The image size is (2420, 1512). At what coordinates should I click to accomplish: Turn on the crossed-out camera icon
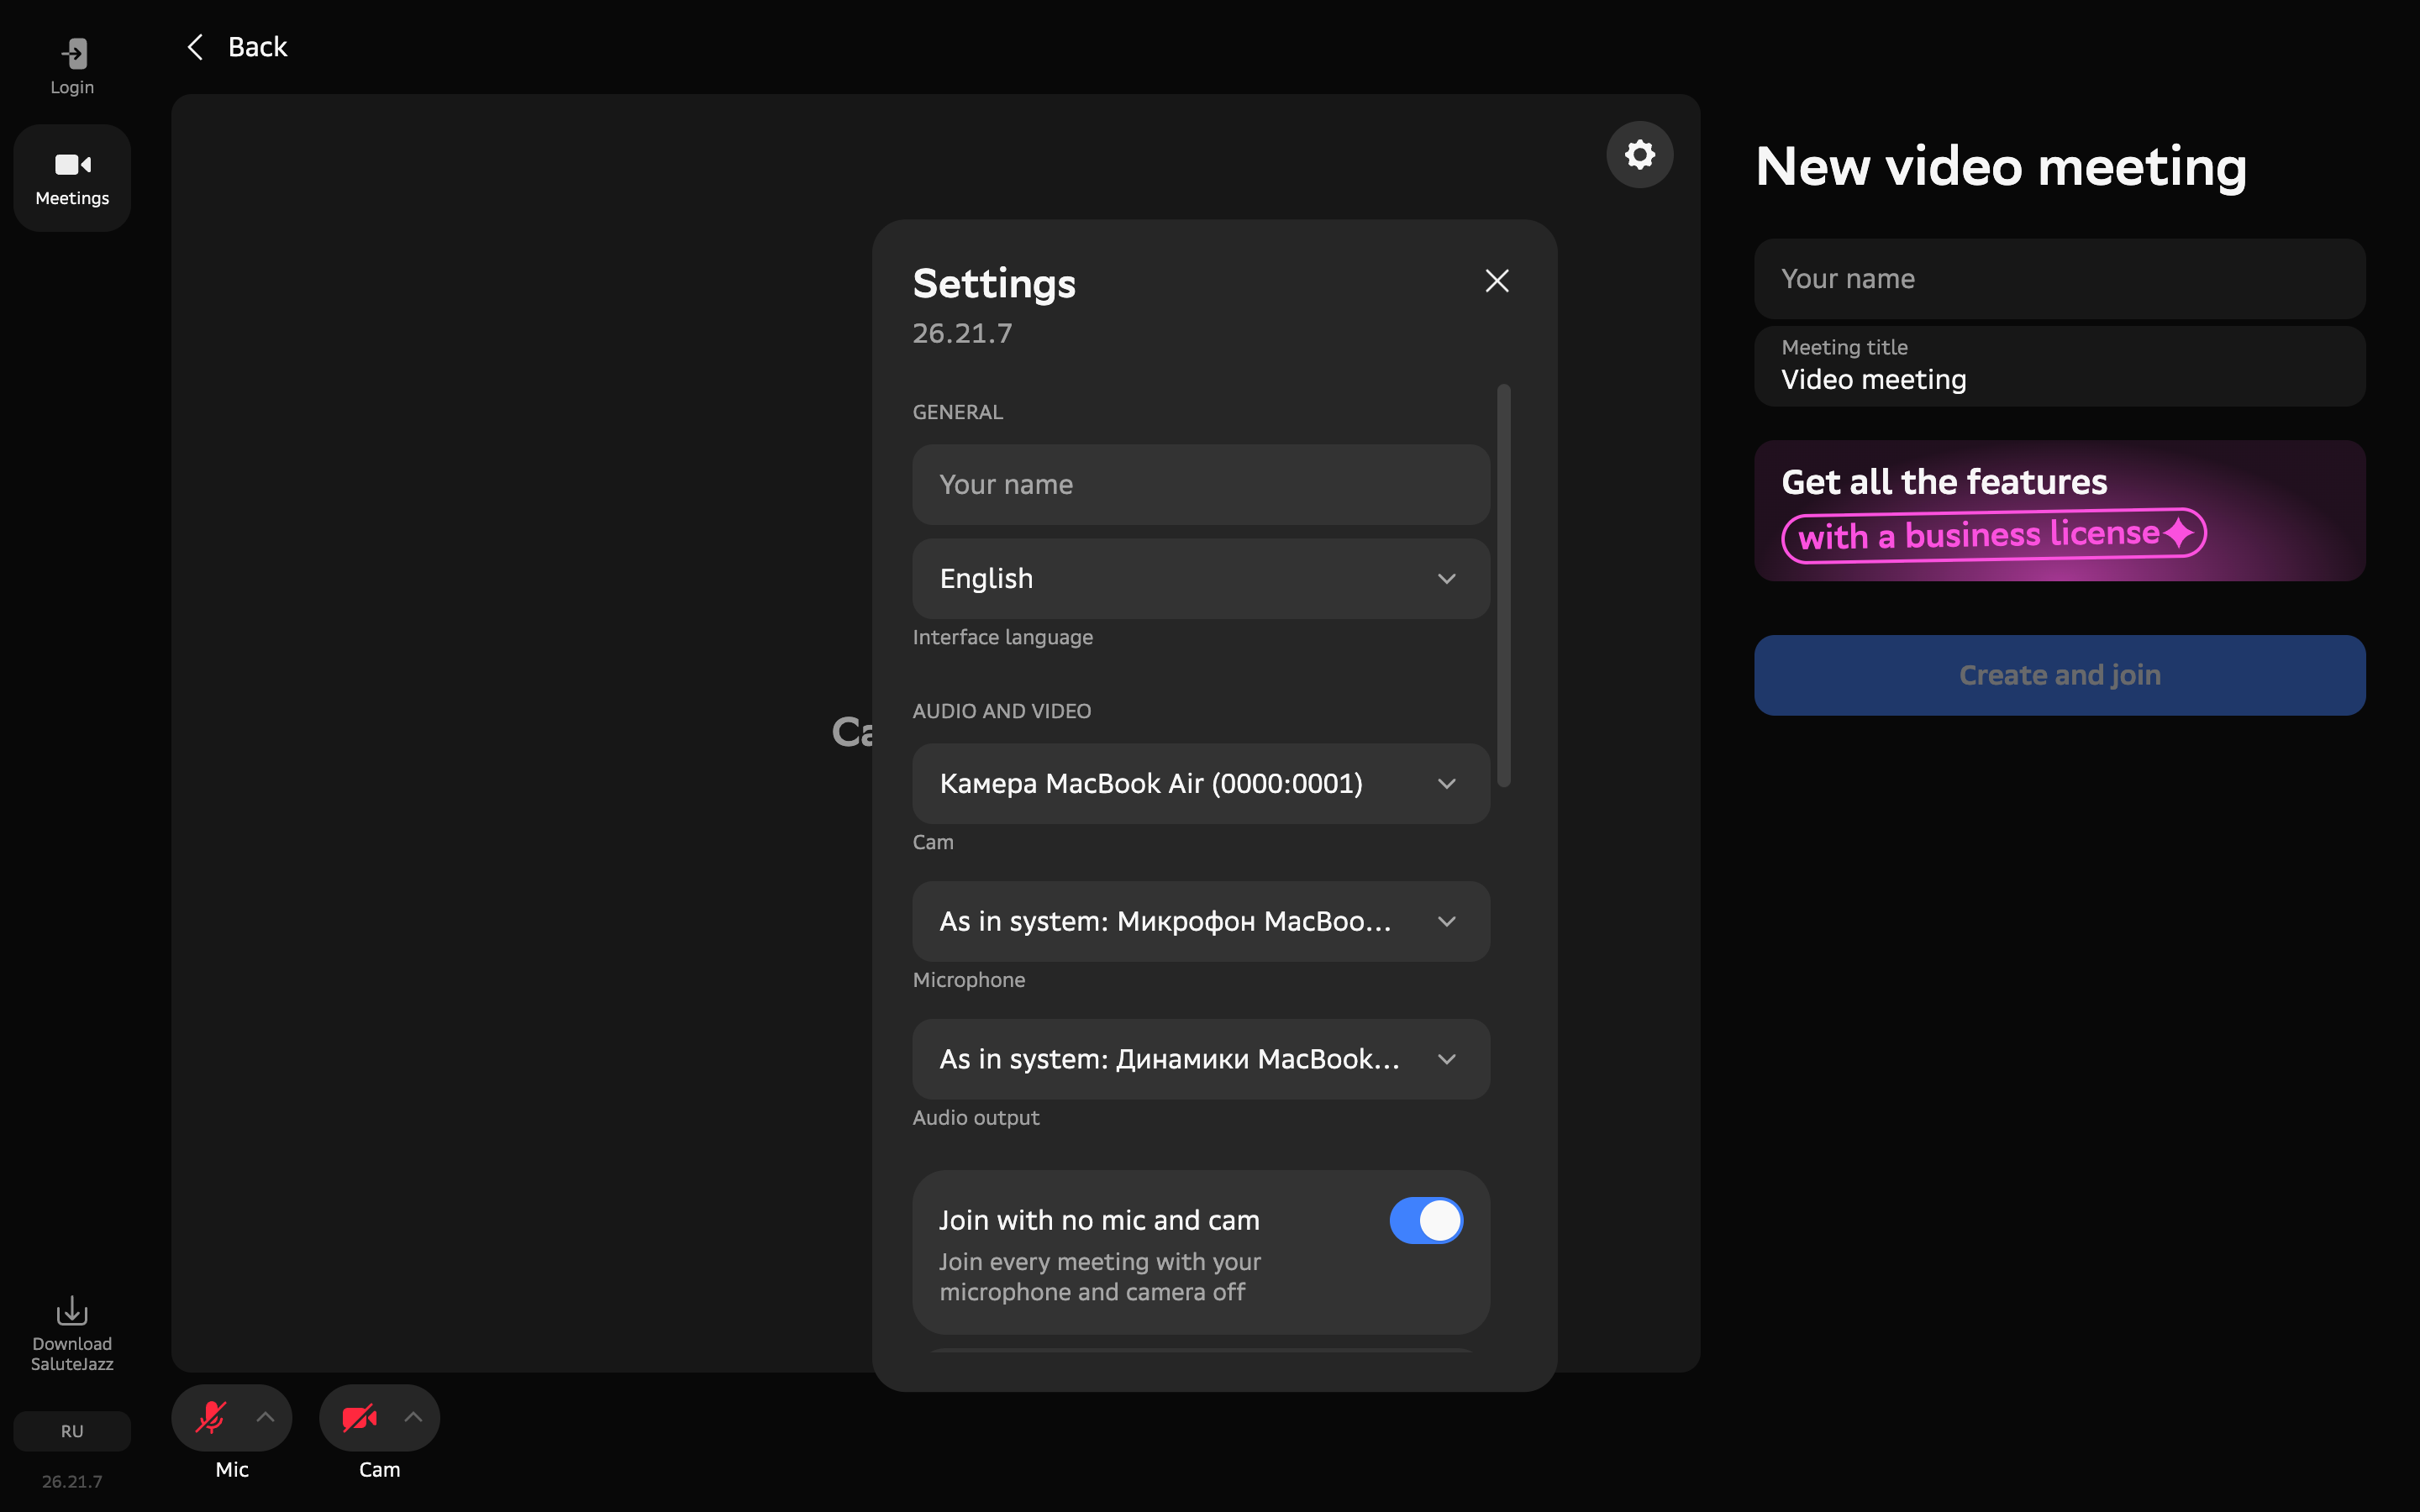(x=359, y=1417)
